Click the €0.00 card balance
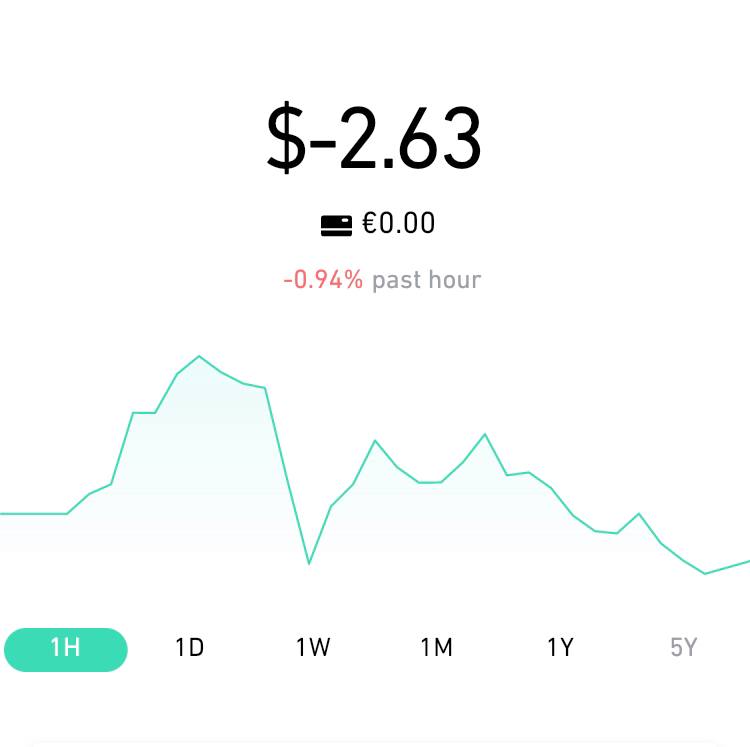 [x=399, y=223]
